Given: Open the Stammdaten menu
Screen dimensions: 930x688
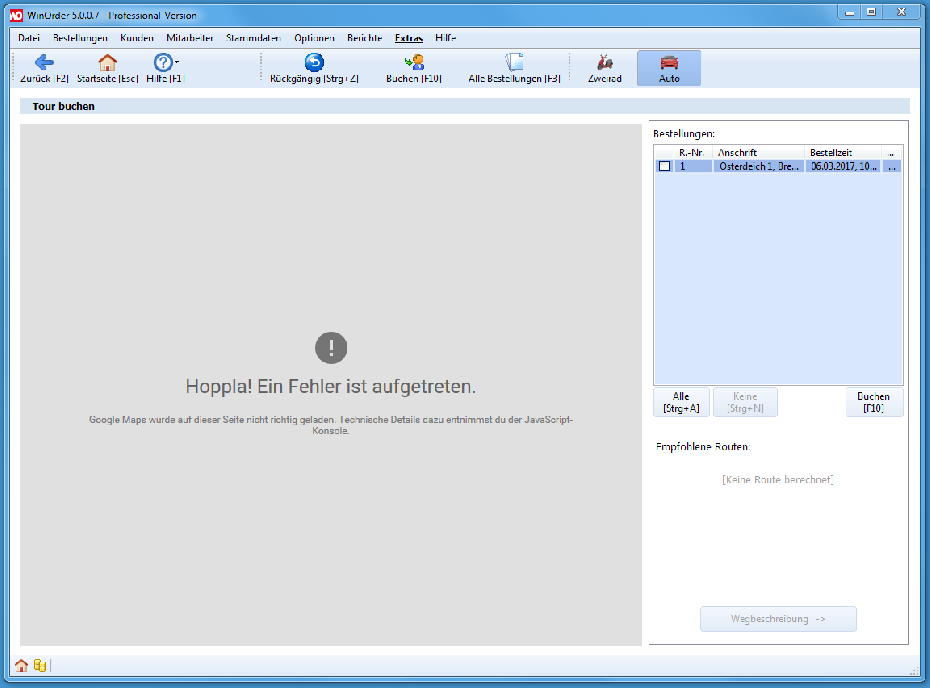Looking at the screenshot, I should (x=253, y=38).
